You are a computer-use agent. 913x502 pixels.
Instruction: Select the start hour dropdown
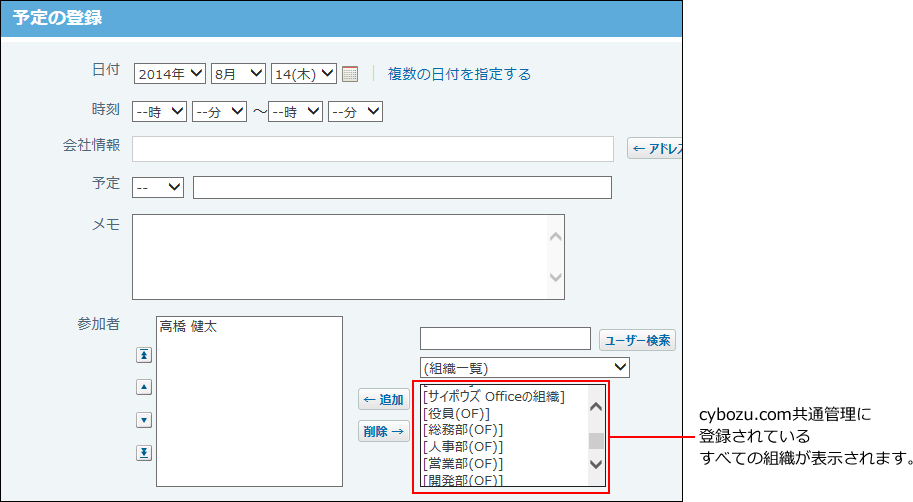point(160,112)
